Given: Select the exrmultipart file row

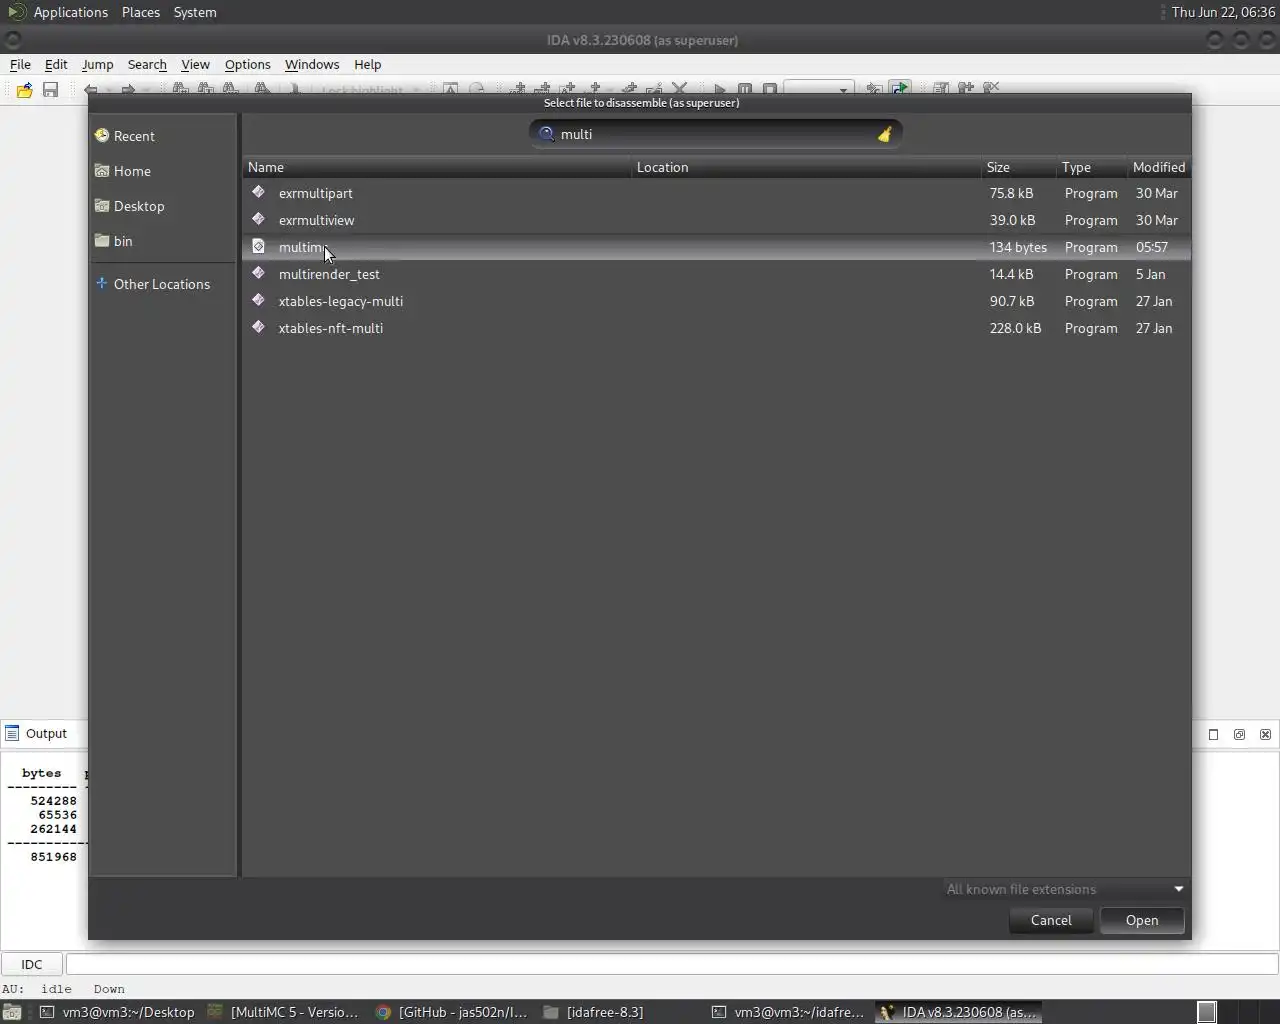Looking at the screenshot, I should [716, 193].
